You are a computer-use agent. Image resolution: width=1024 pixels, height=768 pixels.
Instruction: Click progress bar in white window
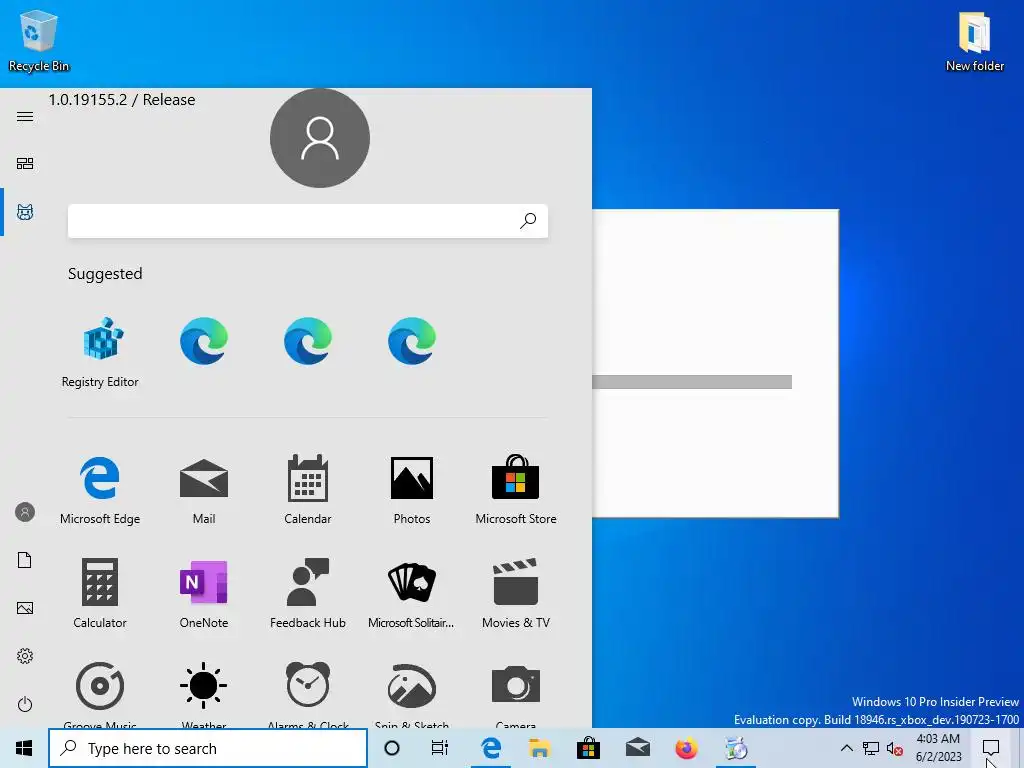(692, 382)
